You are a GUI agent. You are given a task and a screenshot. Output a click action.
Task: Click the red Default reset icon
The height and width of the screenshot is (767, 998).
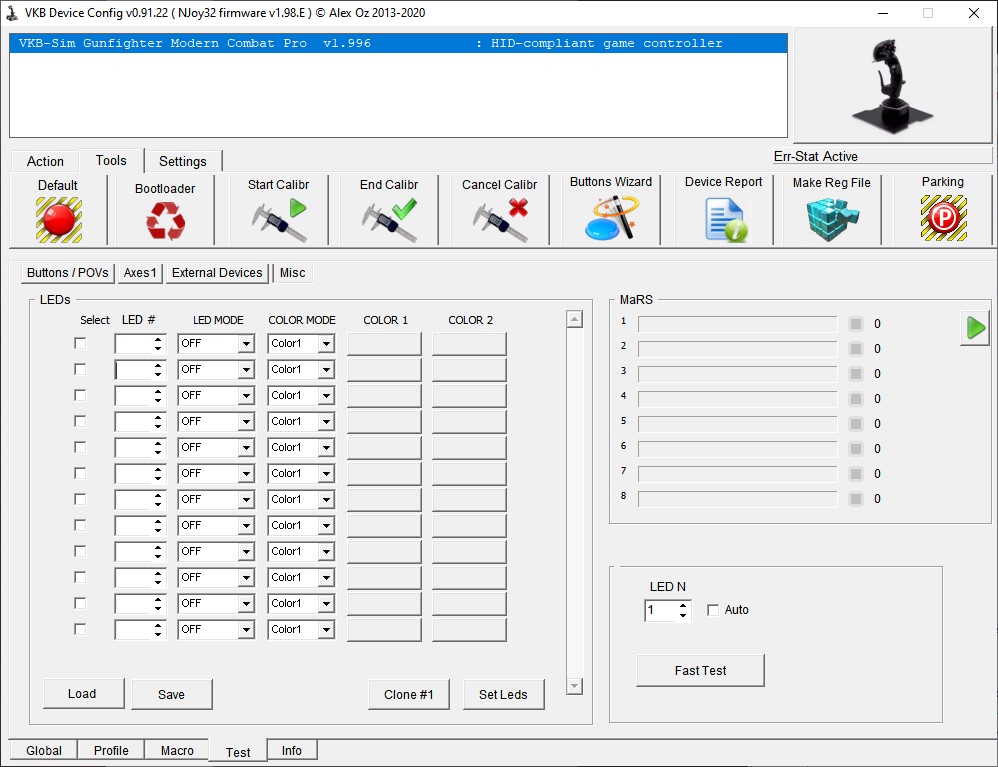(x=59, y=220)
